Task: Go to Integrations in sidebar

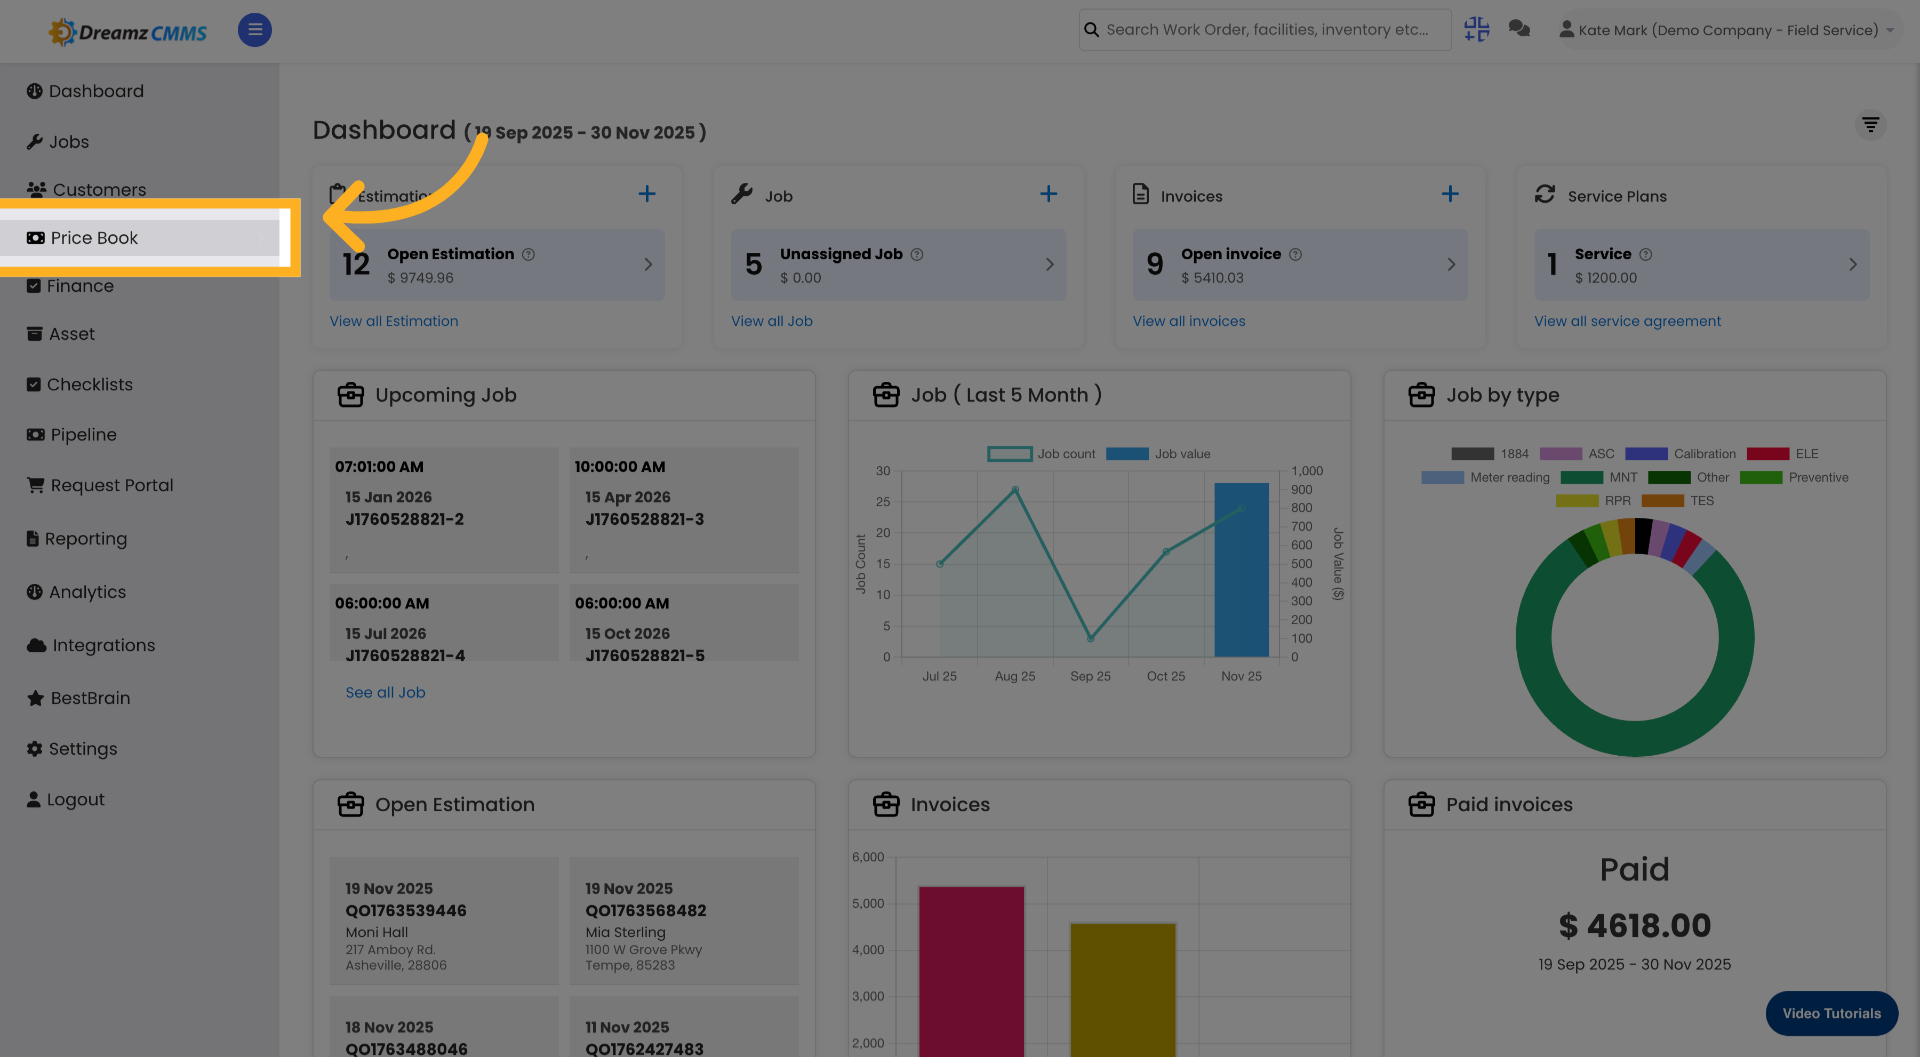Action: point(91,645)
